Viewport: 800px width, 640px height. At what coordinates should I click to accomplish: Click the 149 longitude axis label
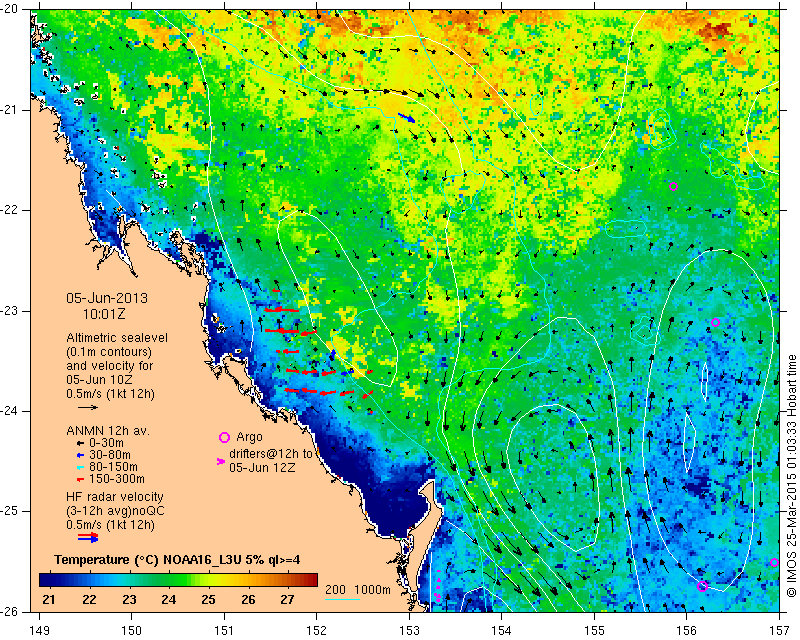(x=39, y=631)
